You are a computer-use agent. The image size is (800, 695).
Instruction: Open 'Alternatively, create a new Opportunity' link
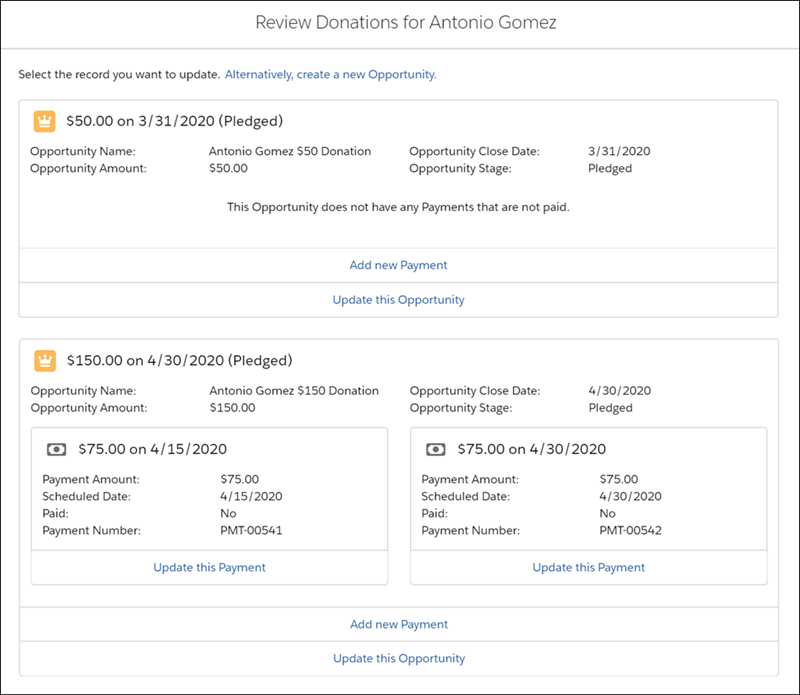click(331, 75)
